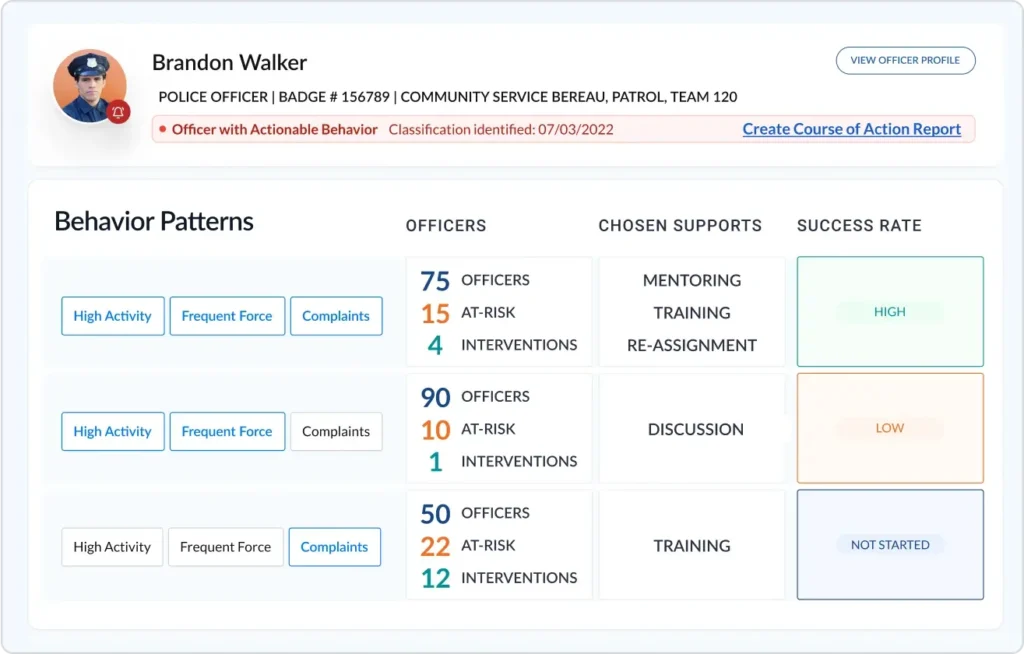Enable Complaints in the 90 officers row
The image size is (1024, 654).
click(336, 431)
